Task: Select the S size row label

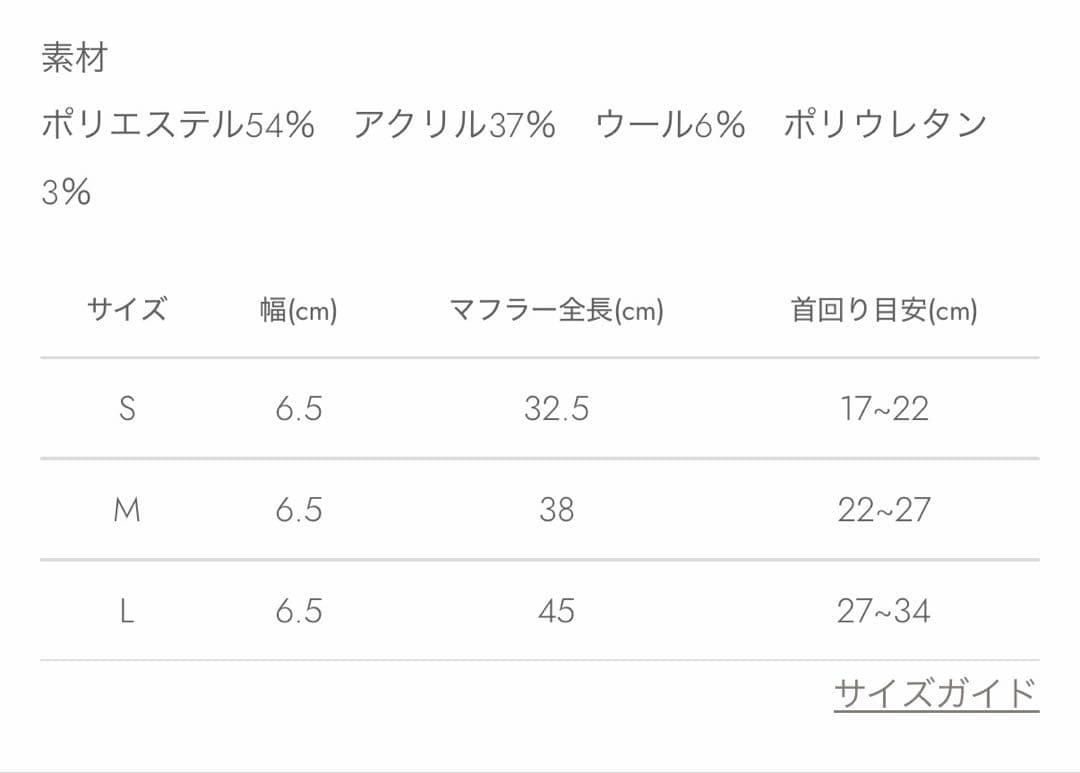Action: click(127, 409)
